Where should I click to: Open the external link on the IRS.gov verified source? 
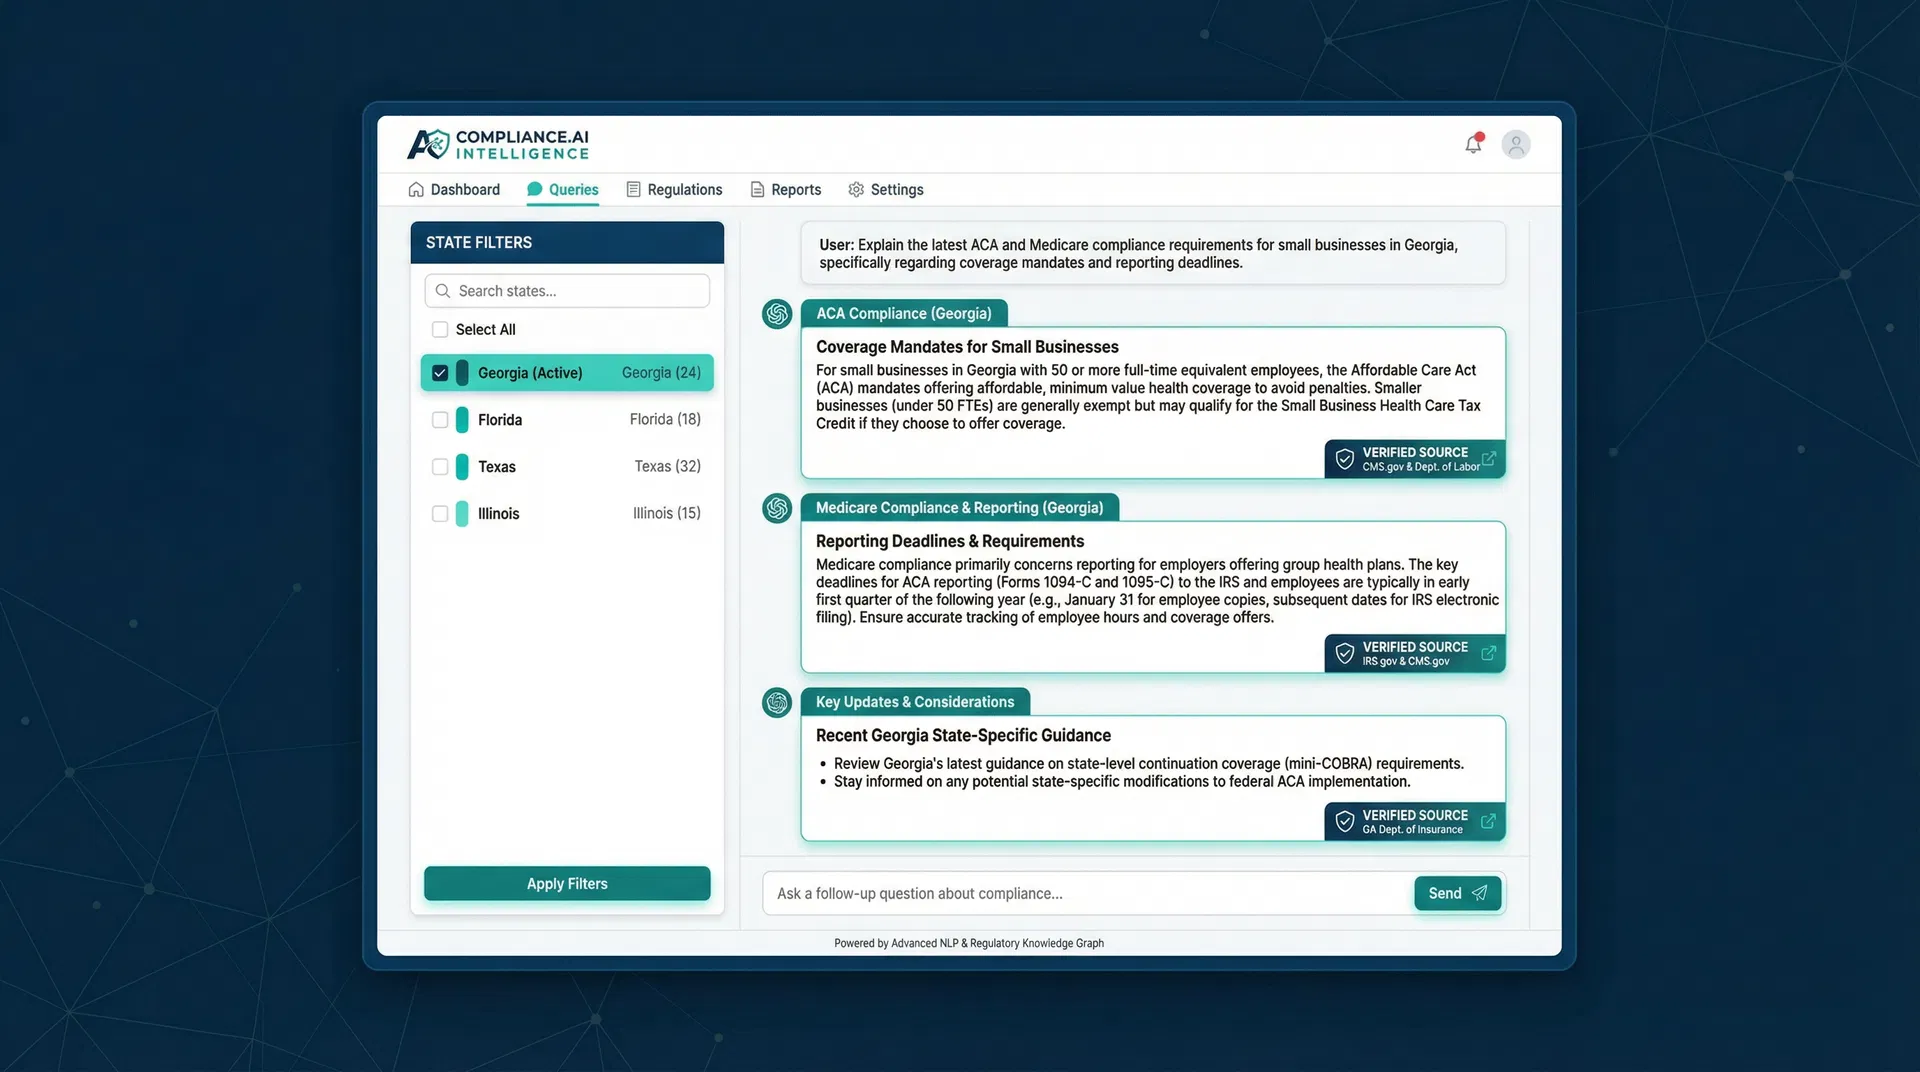pos(1488,653)
